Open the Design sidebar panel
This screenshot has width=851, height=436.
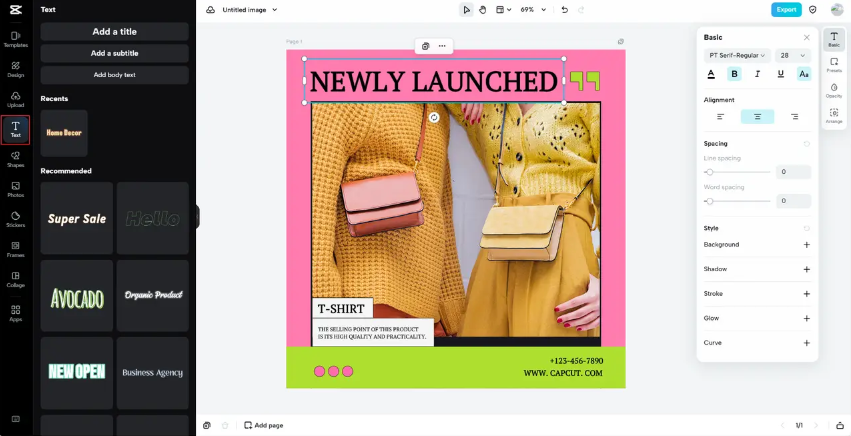(16, 69)
